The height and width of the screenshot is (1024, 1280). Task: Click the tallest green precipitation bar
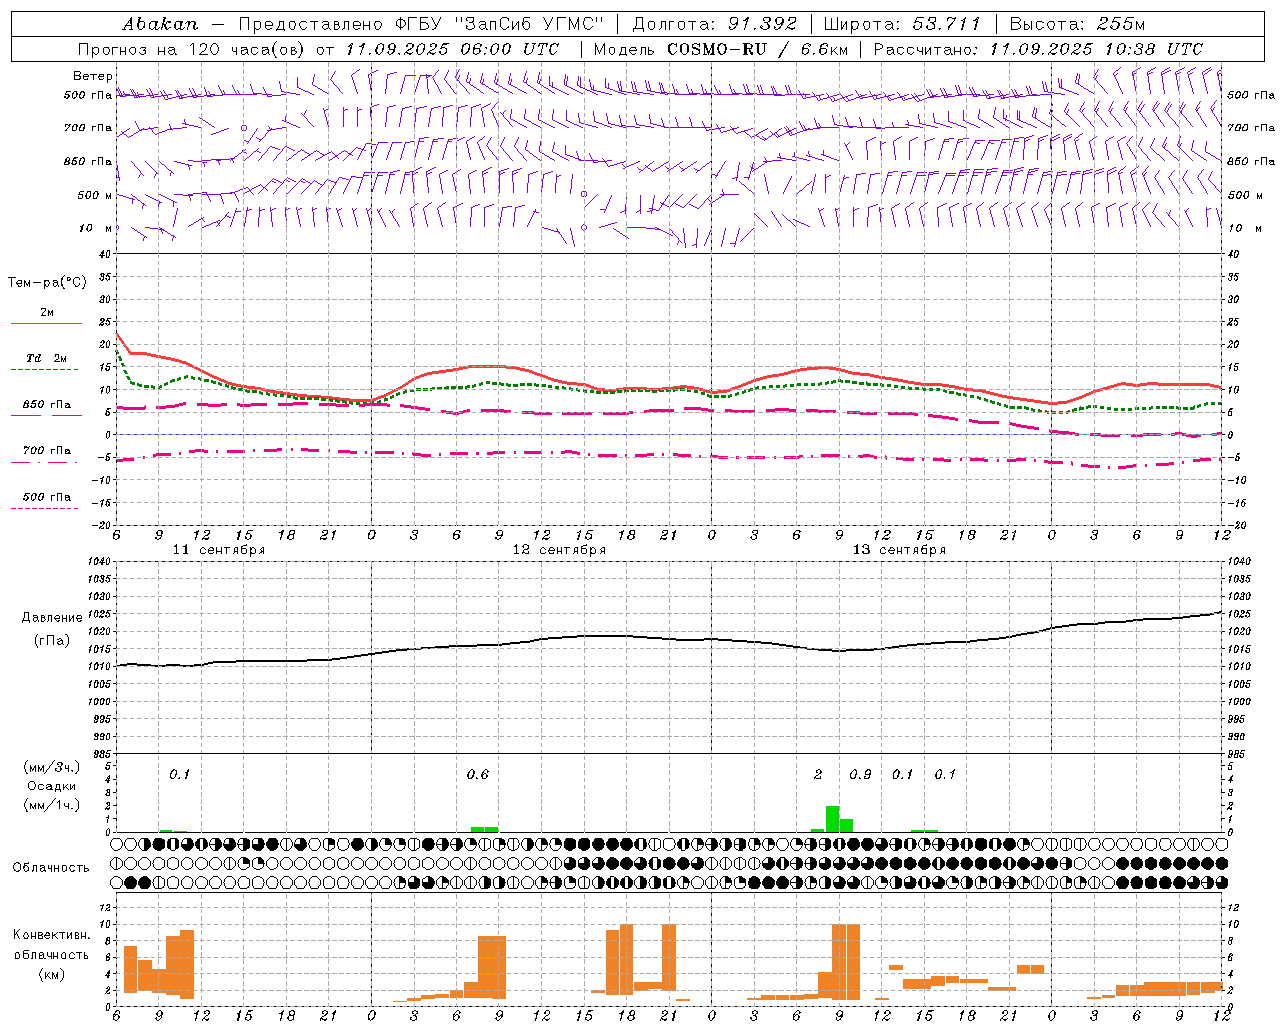832,818
